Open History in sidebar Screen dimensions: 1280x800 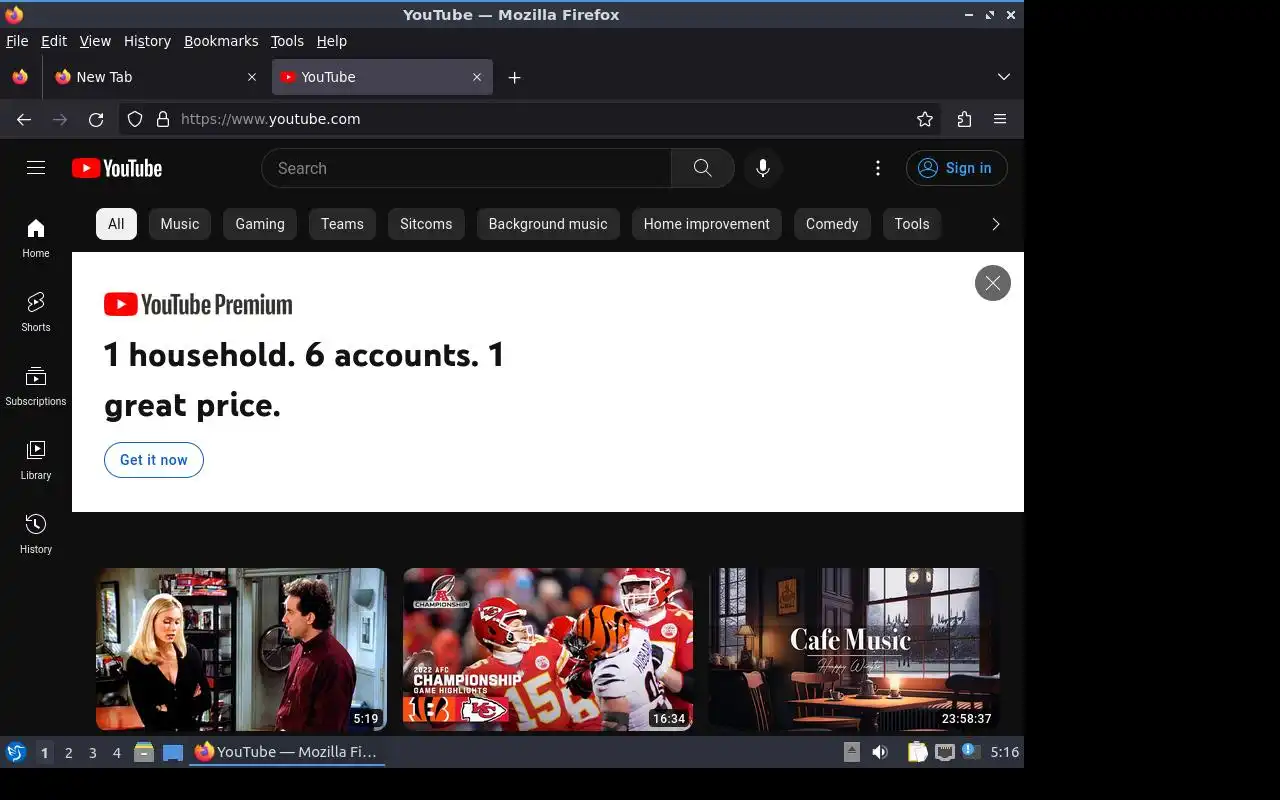point(36,534)
